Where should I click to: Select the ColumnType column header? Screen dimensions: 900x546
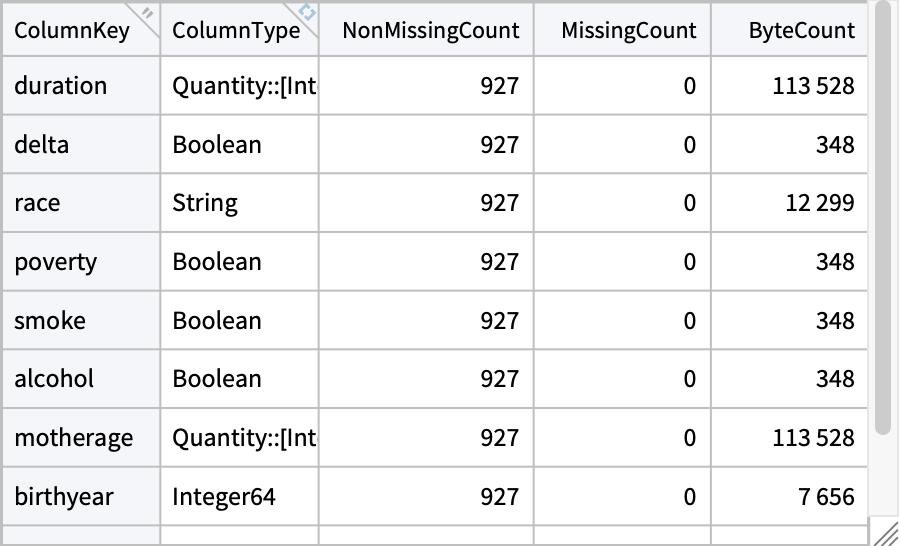click(236, 30)
